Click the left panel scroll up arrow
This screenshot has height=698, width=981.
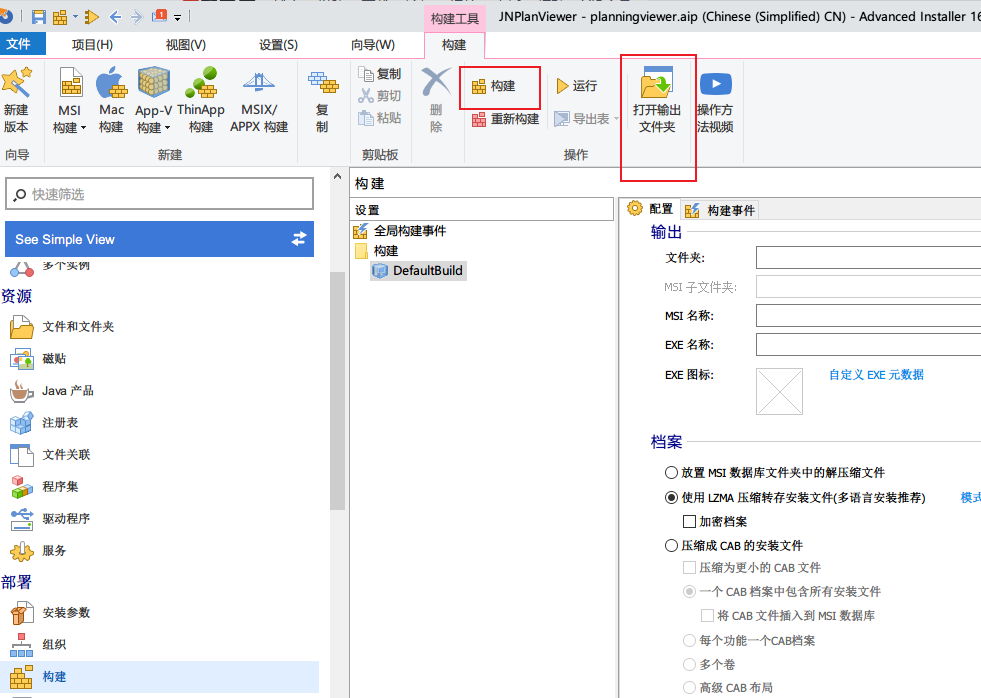coord(337,177)
